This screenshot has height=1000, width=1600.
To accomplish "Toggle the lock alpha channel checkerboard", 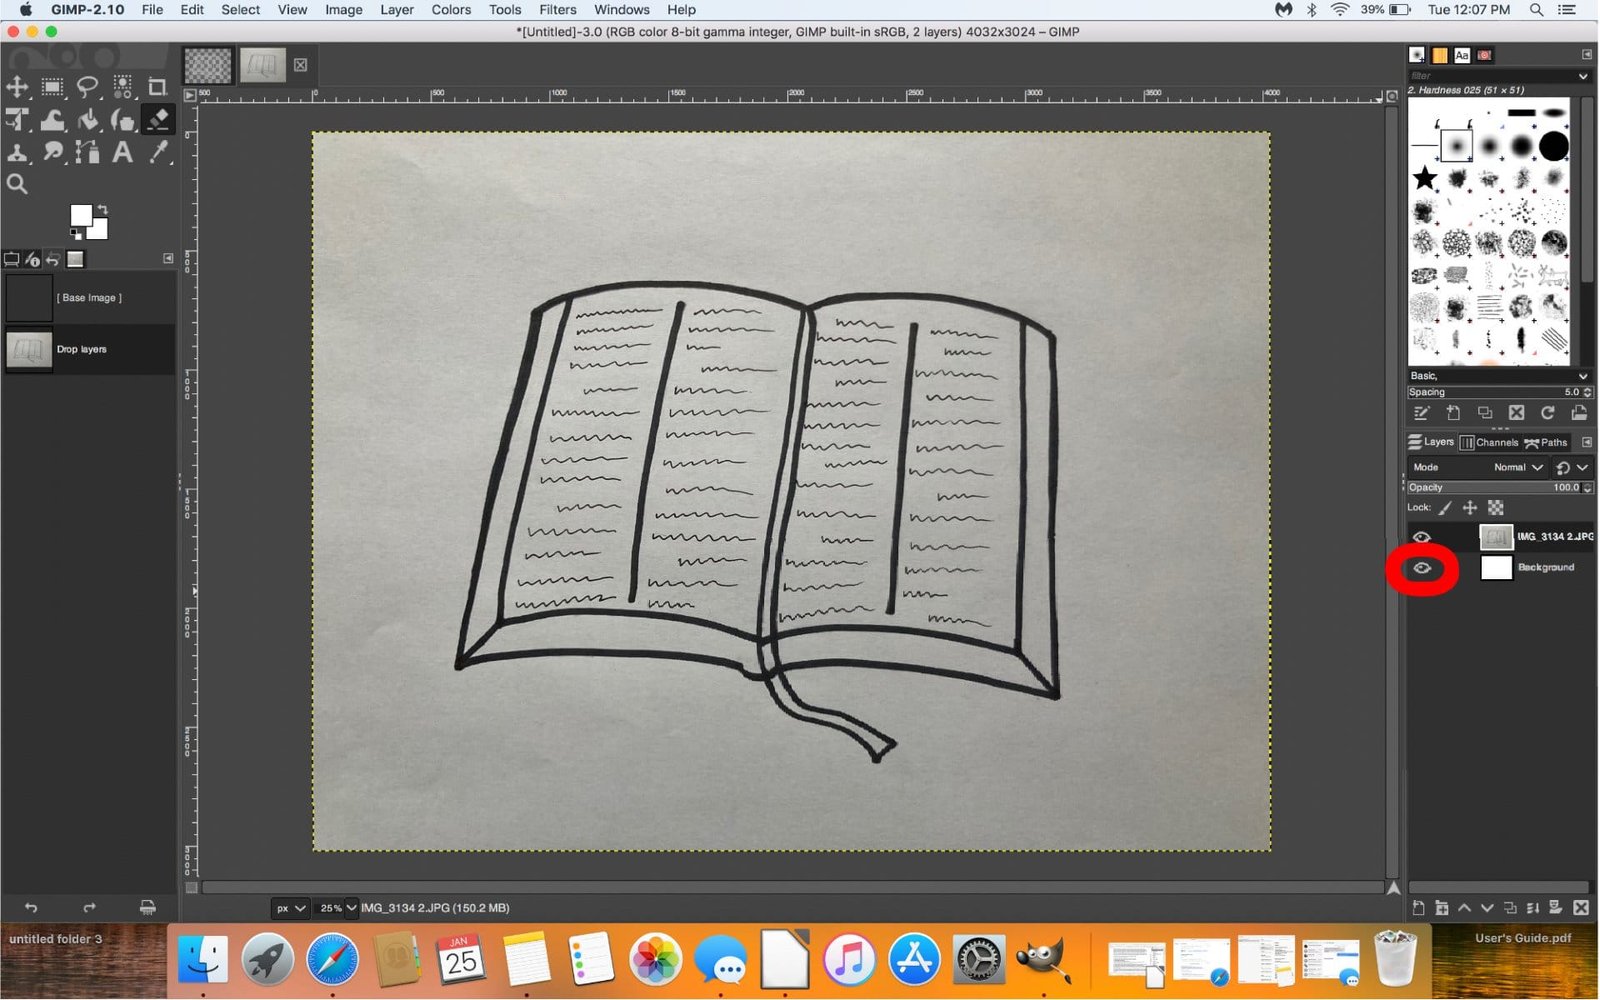I will click(x=1496, y=508).
